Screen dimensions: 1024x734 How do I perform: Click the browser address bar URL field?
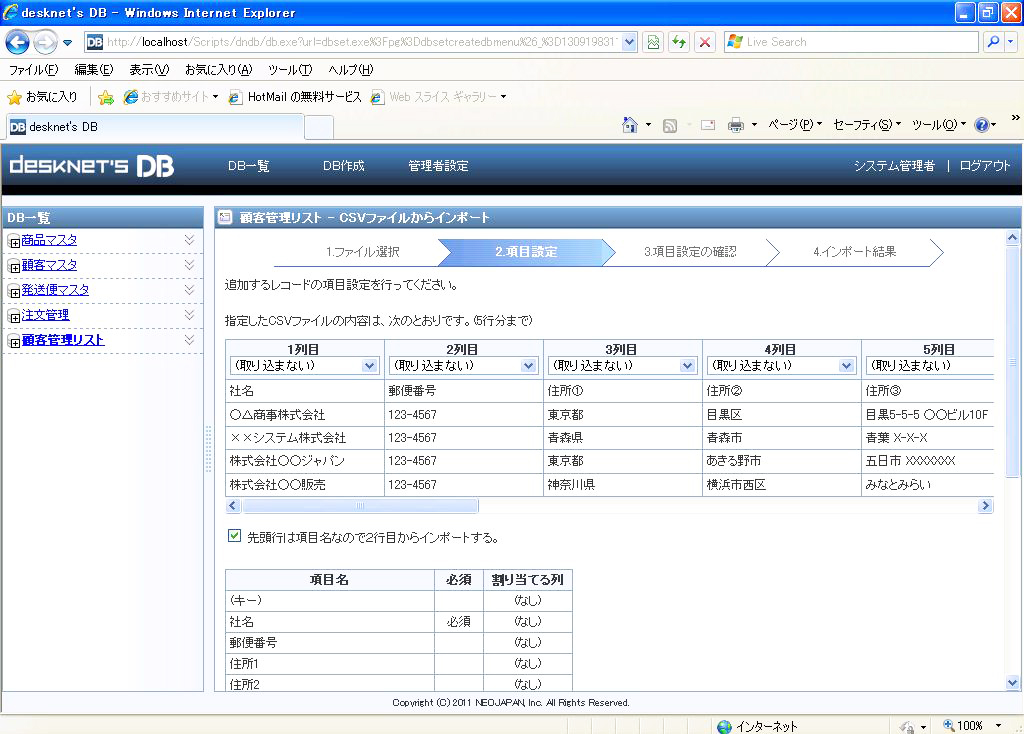(x=365, y=42)
